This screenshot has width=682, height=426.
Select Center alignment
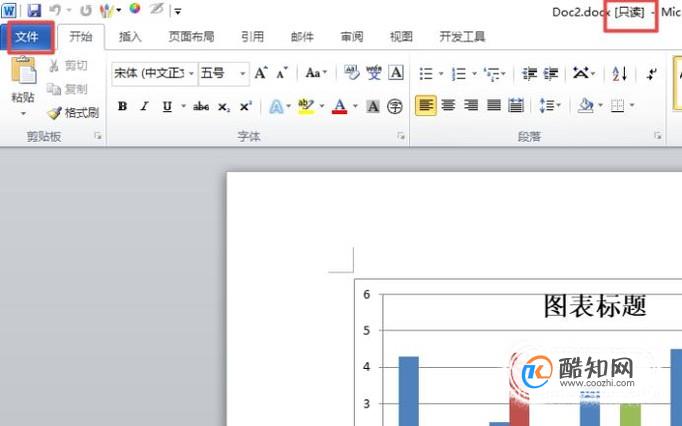(448, 106)
